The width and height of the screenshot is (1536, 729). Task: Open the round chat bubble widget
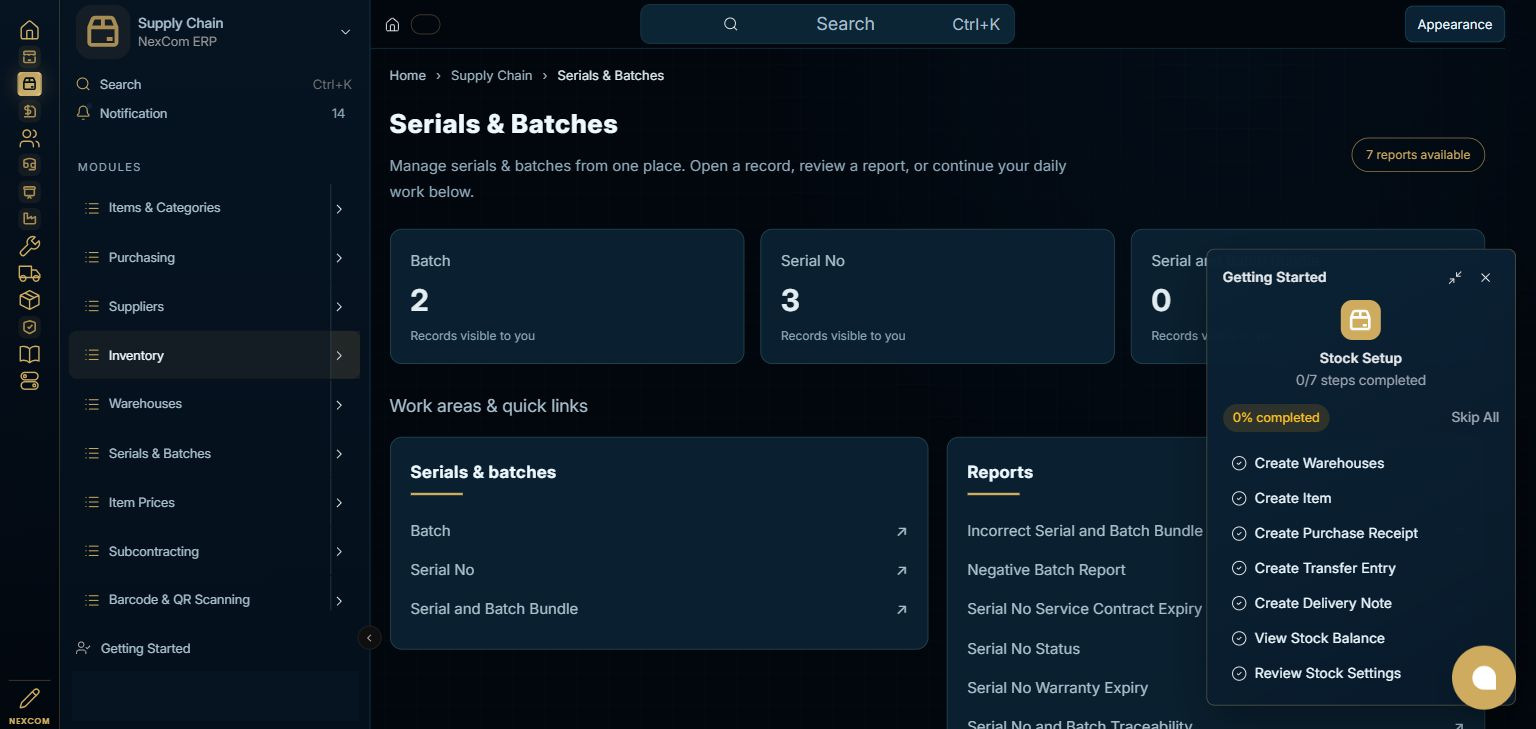pyautogui.click(x=1484, y=678)
